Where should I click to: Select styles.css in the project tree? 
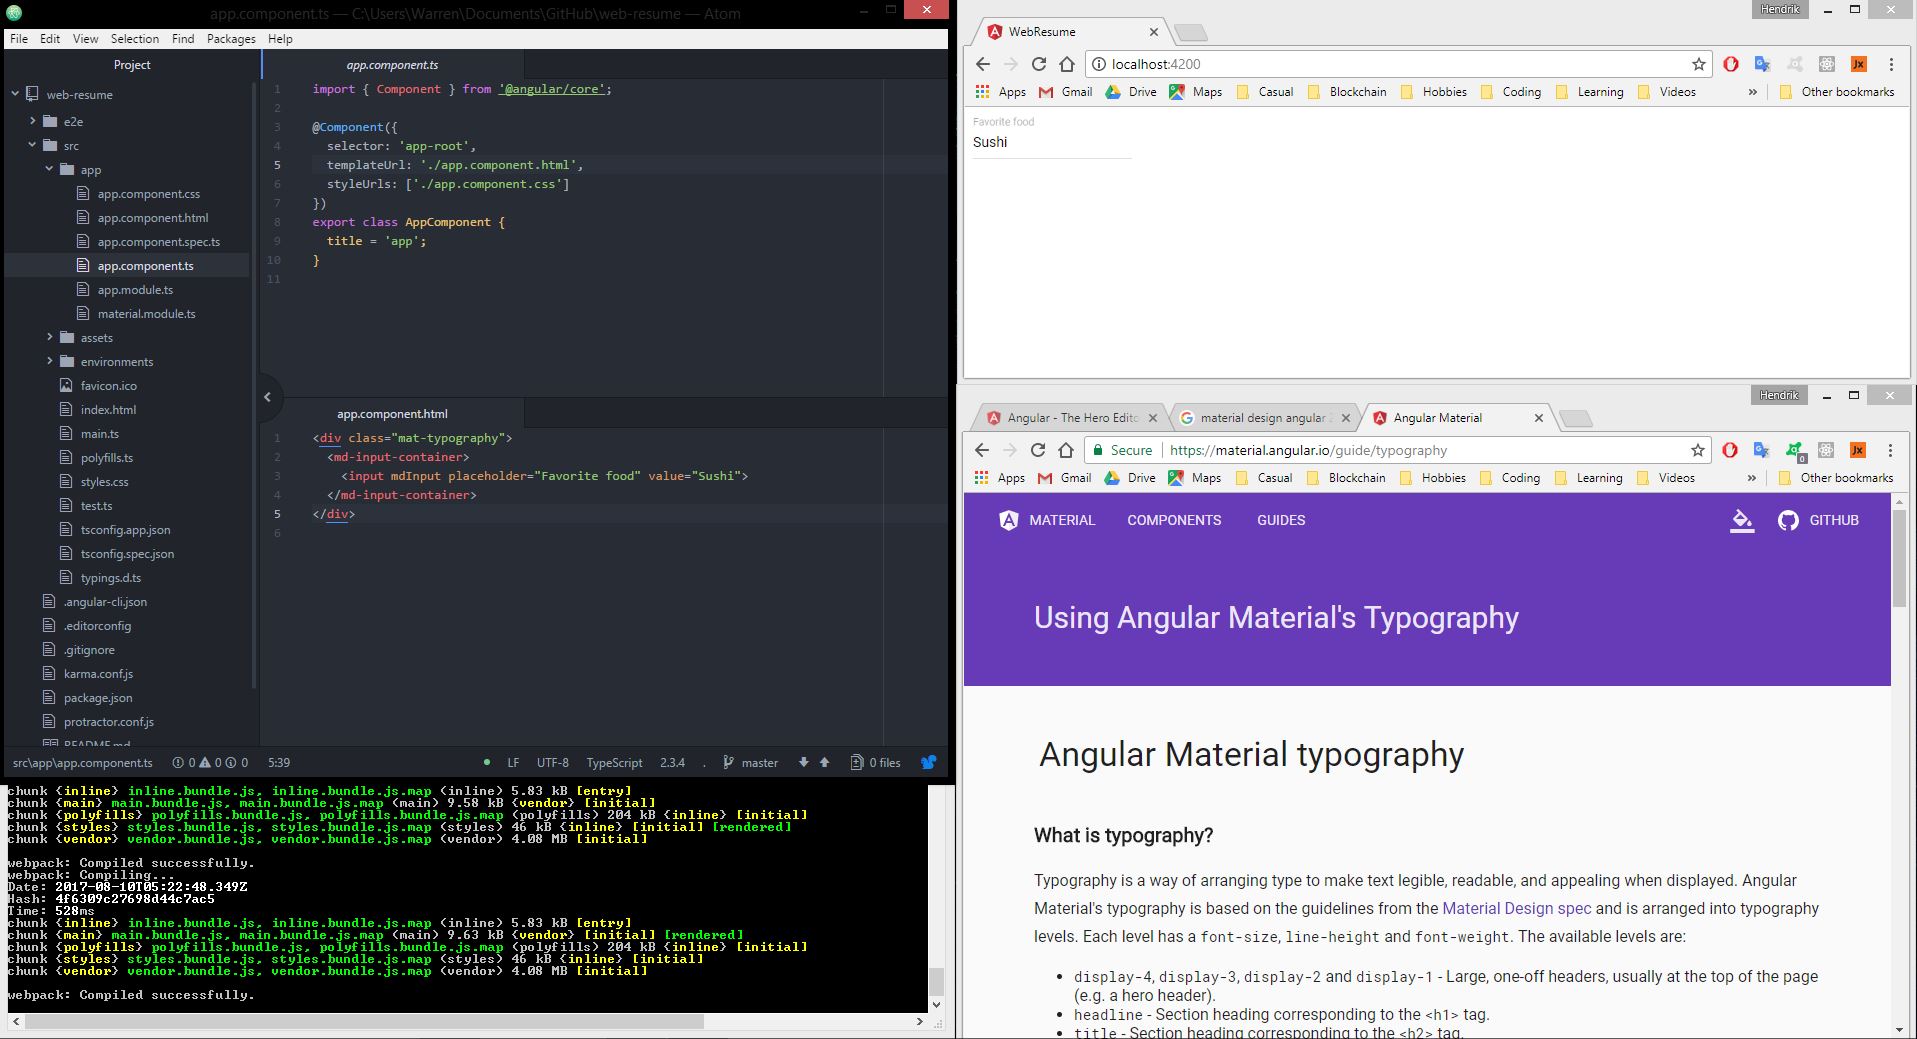(104, 481)
